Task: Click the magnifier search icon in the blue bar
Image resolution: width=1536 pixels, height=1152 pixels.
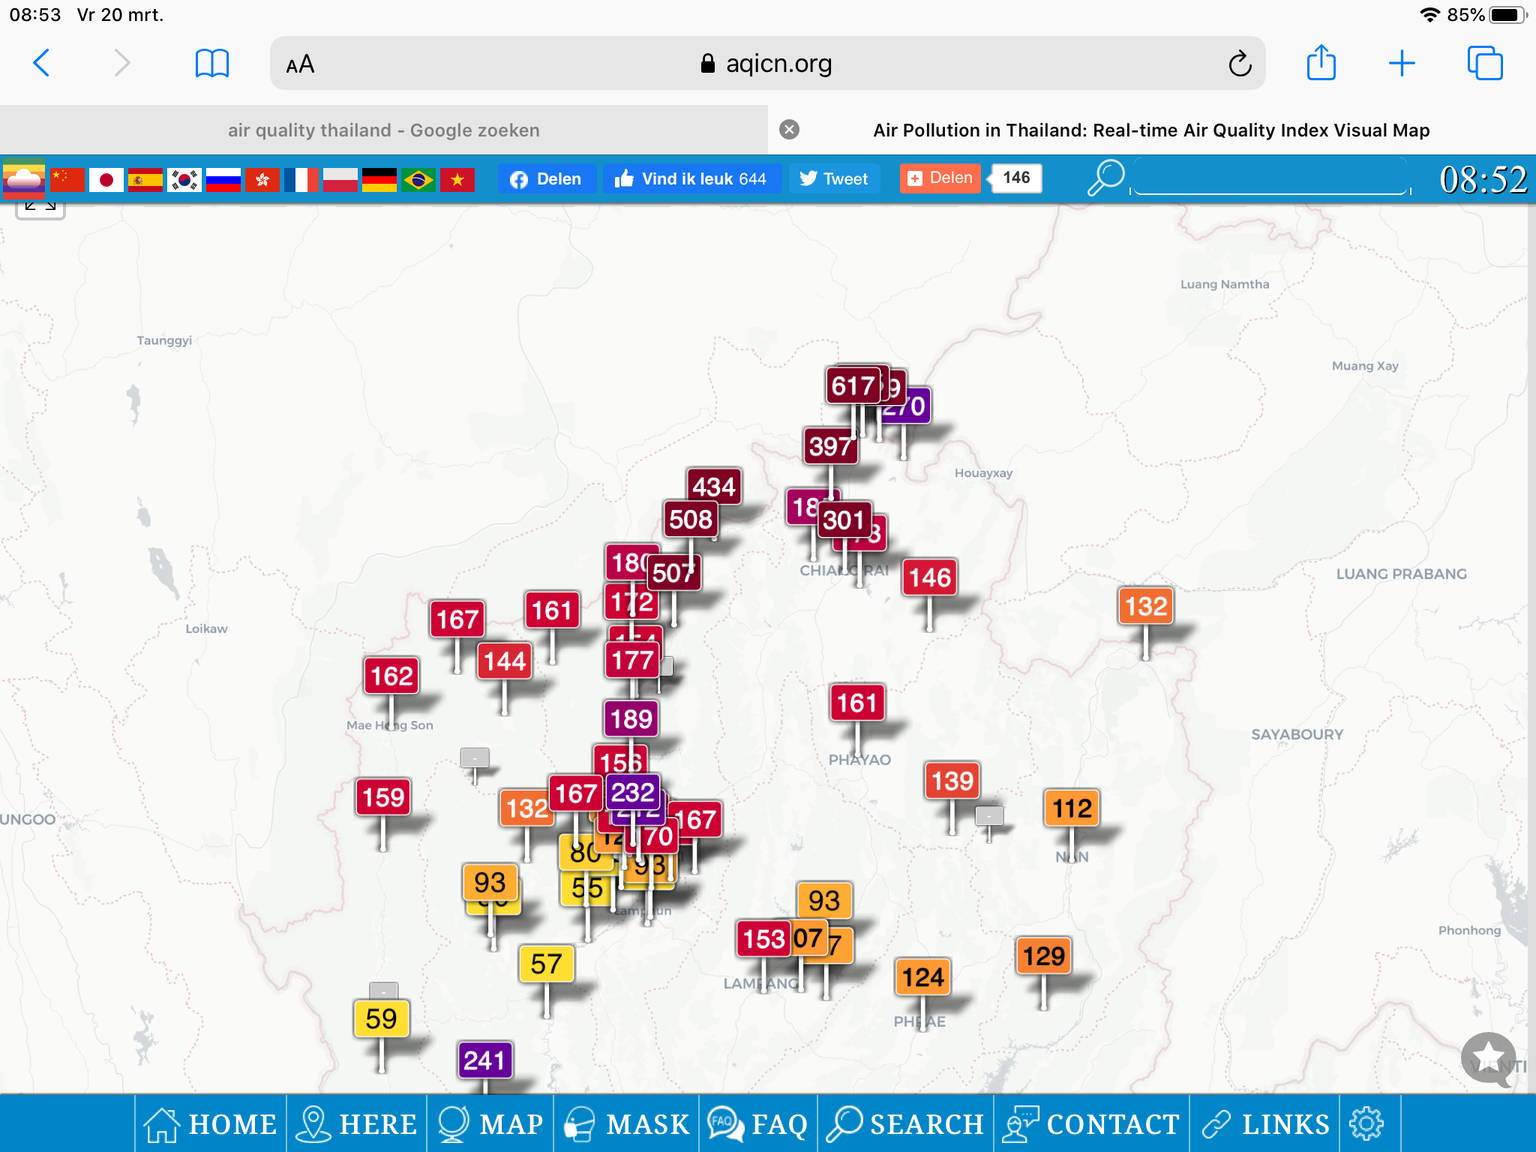Action: [x=1105, y=178]
